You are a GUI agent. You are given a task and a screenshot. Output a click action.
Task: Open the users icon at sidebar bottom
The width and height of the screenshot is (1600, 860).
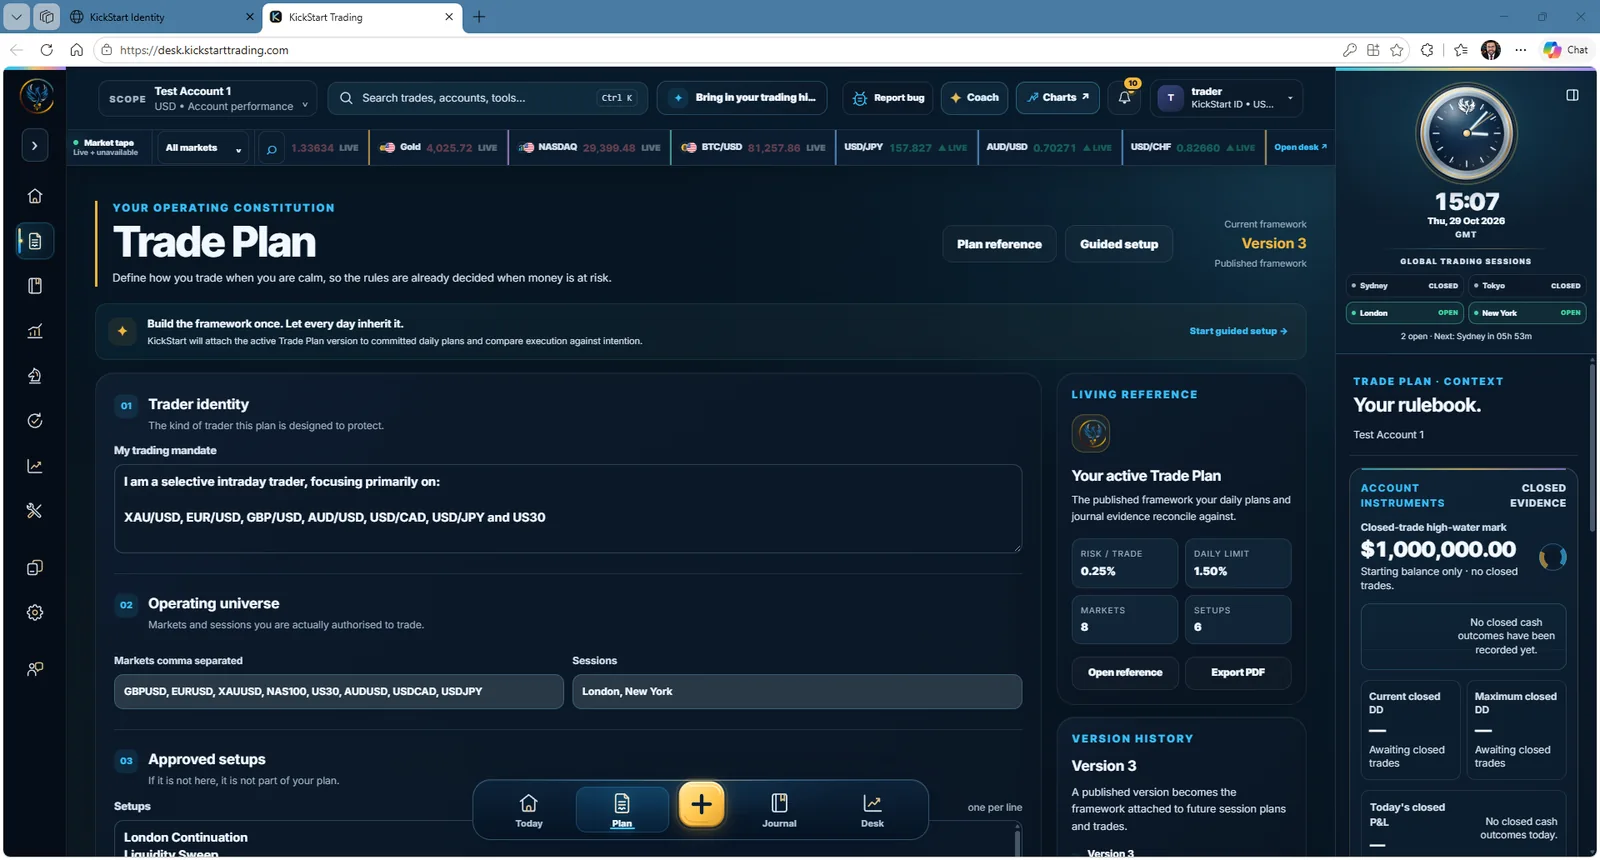point(35,669)
